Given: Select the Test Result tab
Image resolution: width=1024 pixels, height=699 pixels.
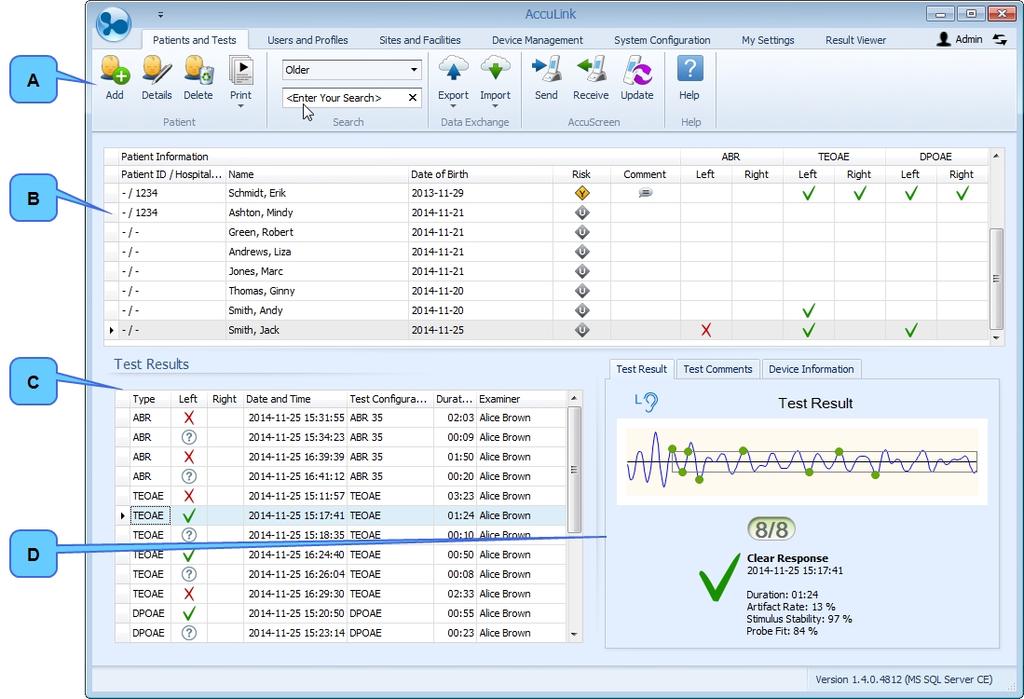Looking at the screenshot, I should pyautogui.click(x=641, y=369).
